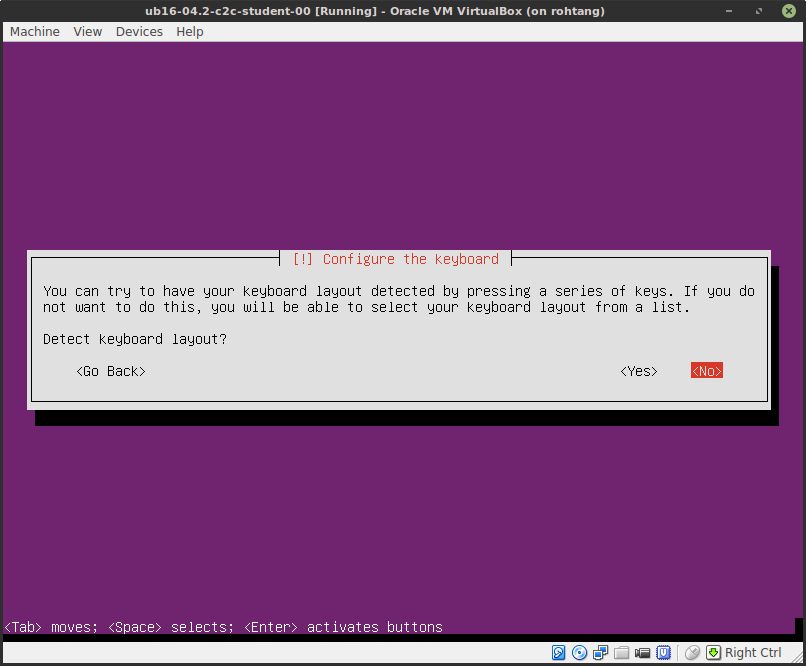Click the mouse integration indicator
Image resolution: width=806 pixels, height=666 pixels.
692,652
